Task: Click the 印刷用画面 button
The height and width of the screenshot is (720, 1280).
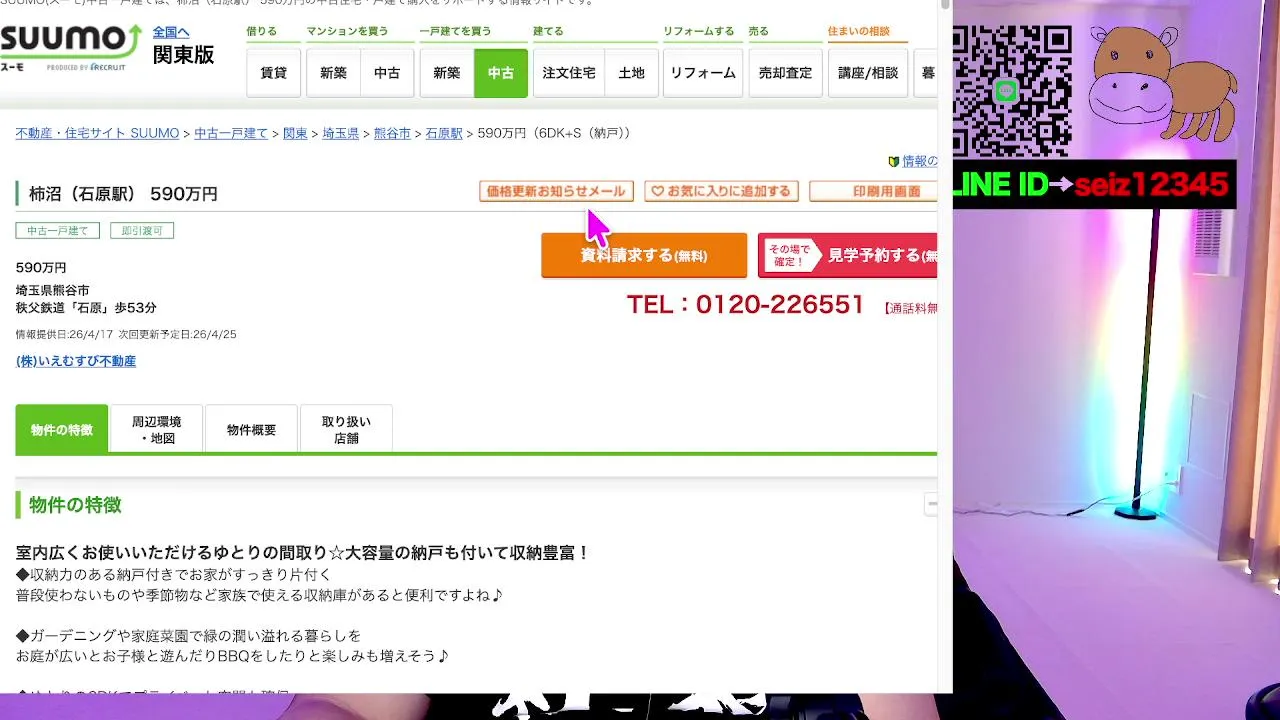Action: click(873, 191)
